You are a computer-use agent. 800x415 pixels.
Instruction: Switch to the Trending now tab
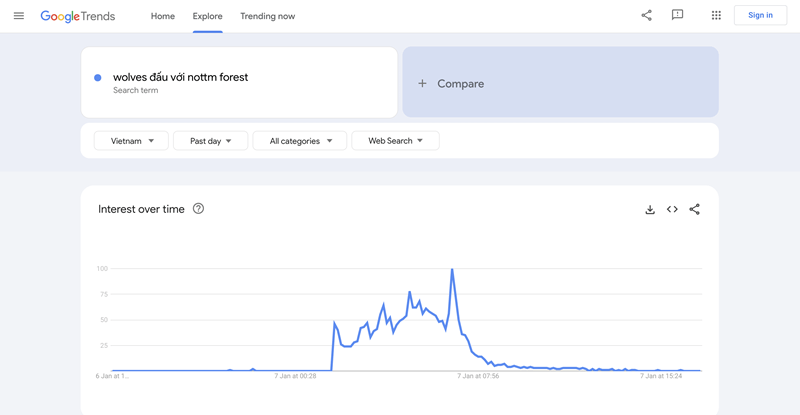pos(267,16)
